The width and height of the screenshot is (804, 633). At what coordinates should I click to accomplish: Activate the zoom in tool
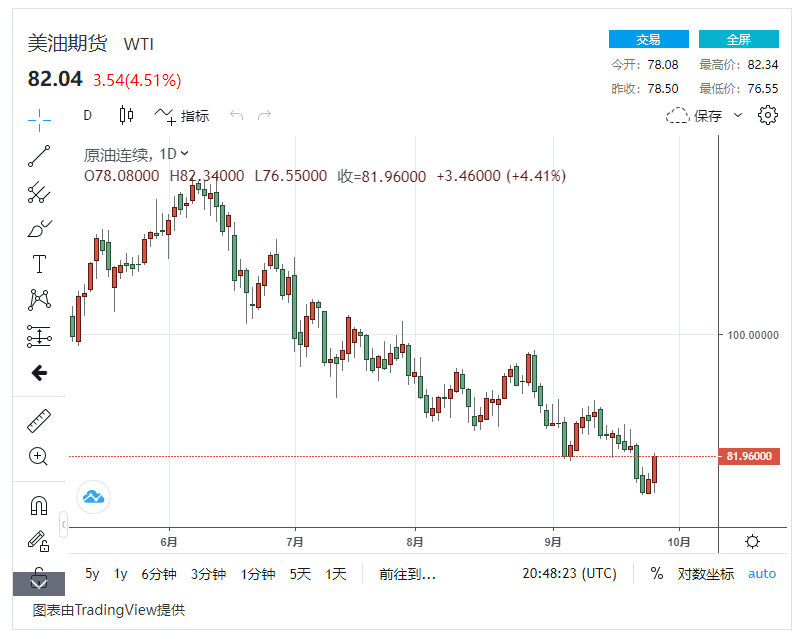39,457
